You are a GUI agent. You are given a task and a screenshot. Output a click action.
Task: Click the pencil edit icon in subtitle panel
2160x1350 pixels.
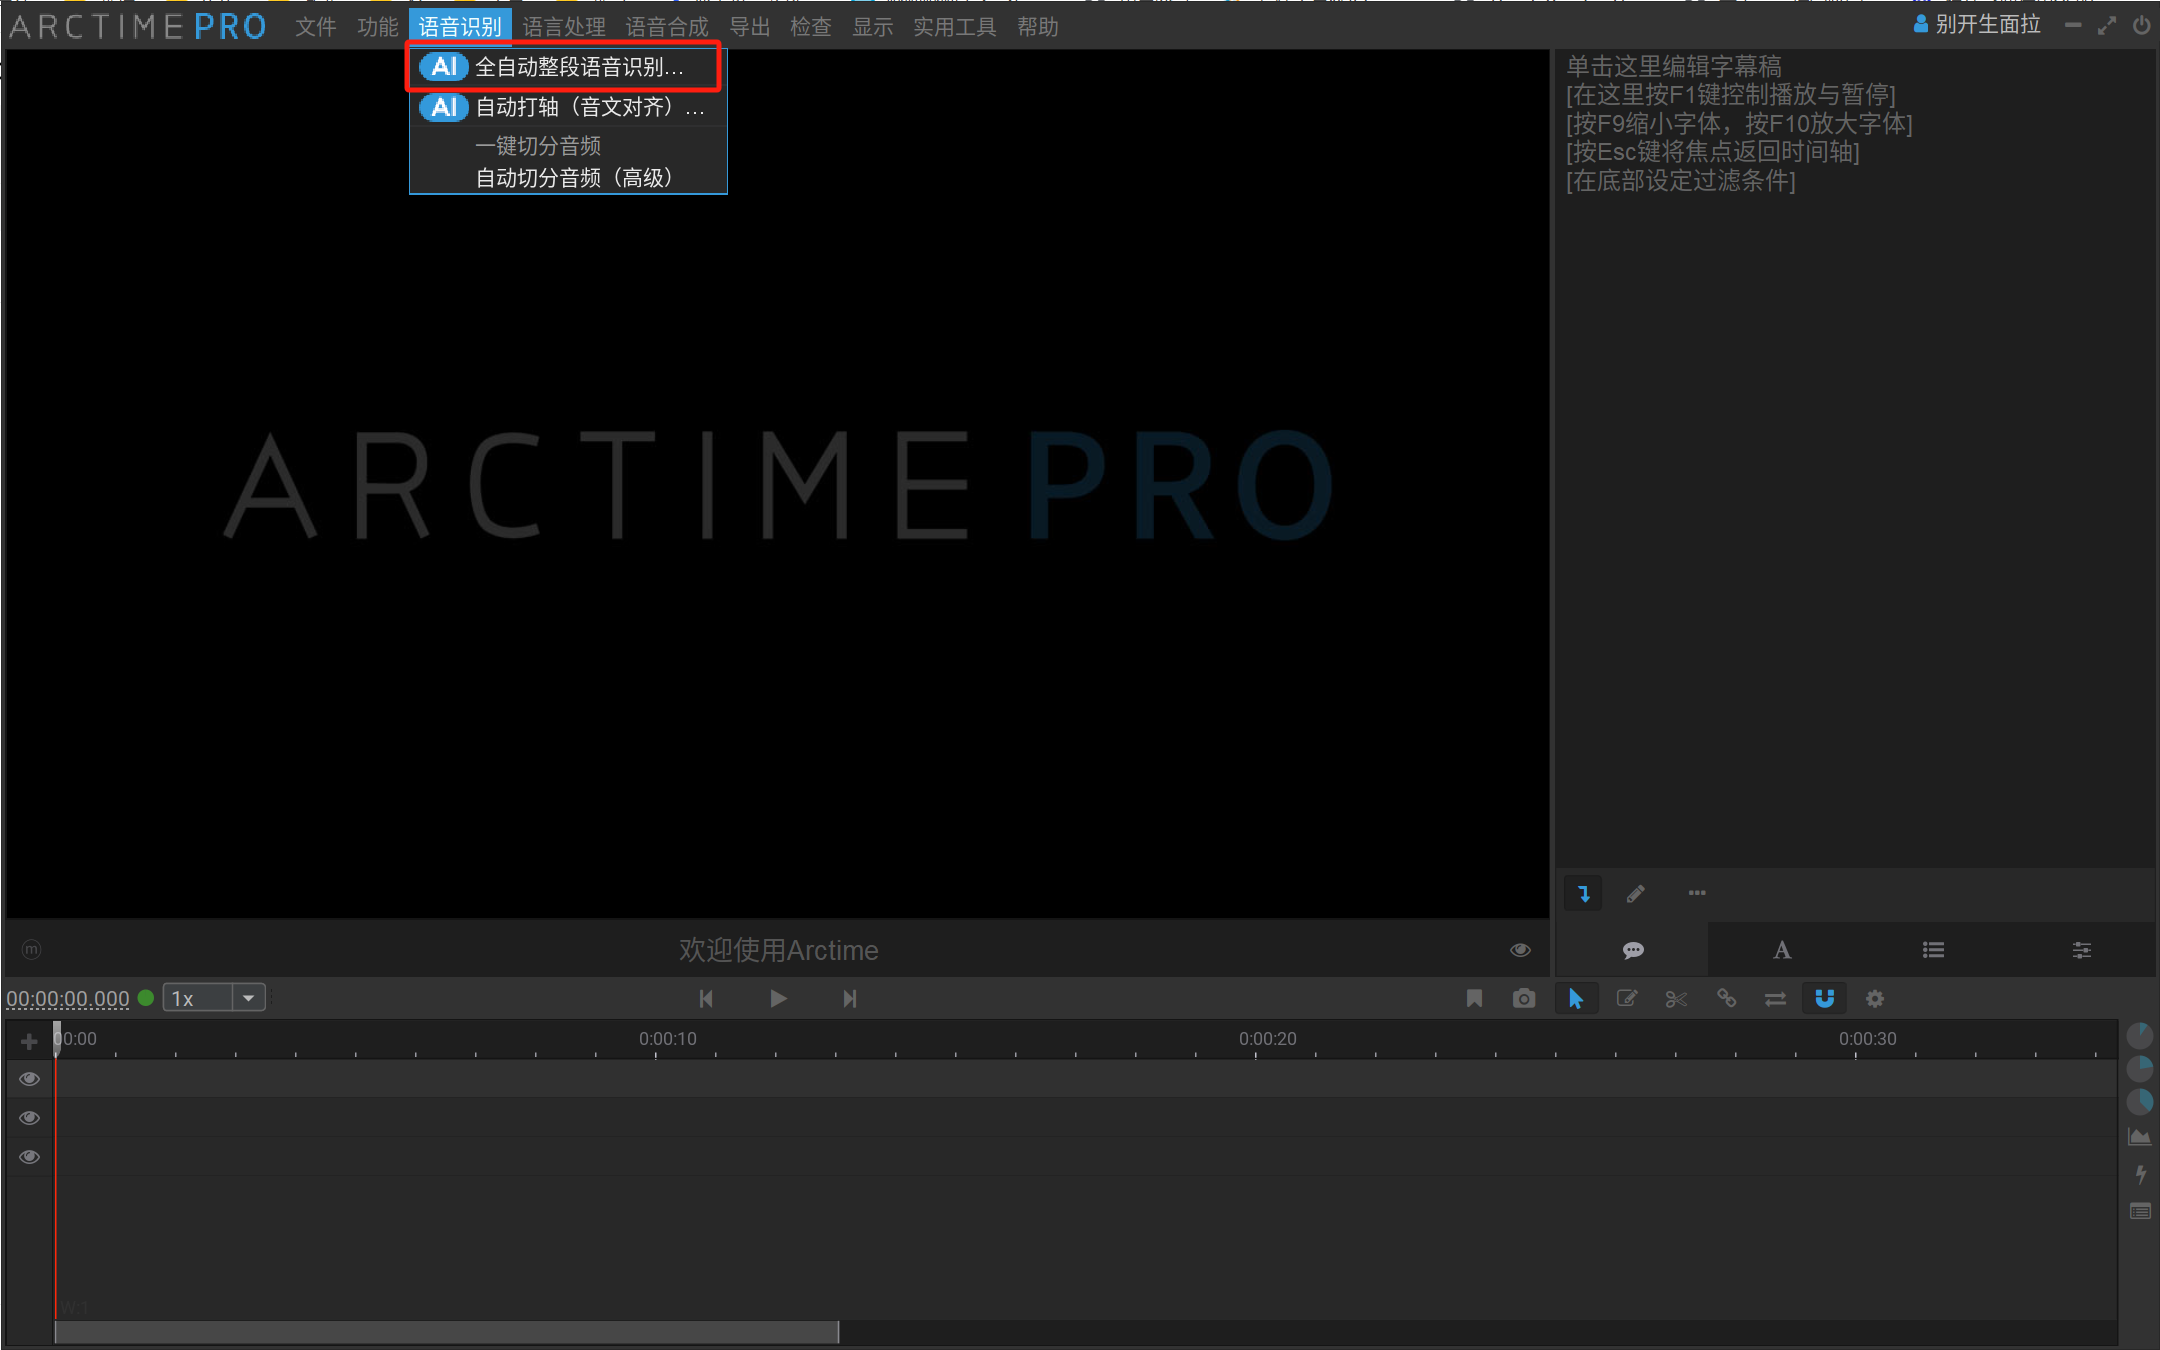[1635, 893]
